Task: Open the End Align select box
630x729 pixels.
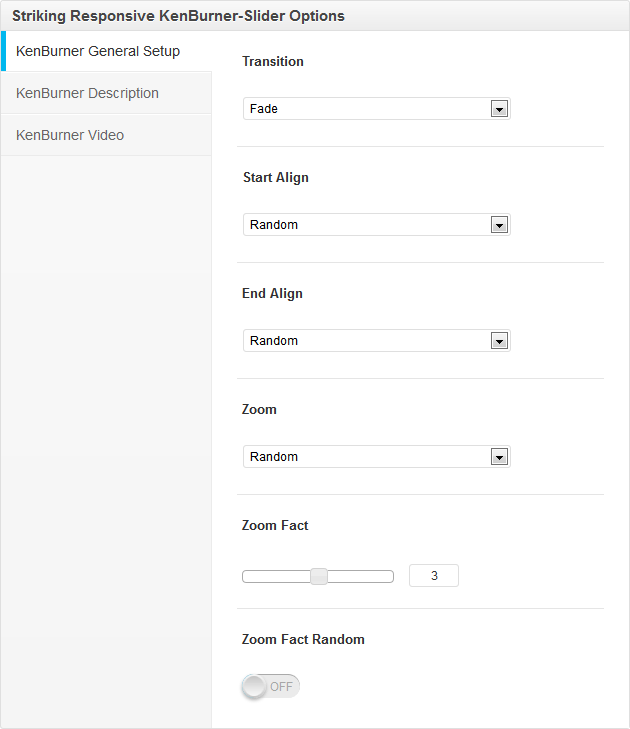Action: pyautogui.click(x=366, y=341)
